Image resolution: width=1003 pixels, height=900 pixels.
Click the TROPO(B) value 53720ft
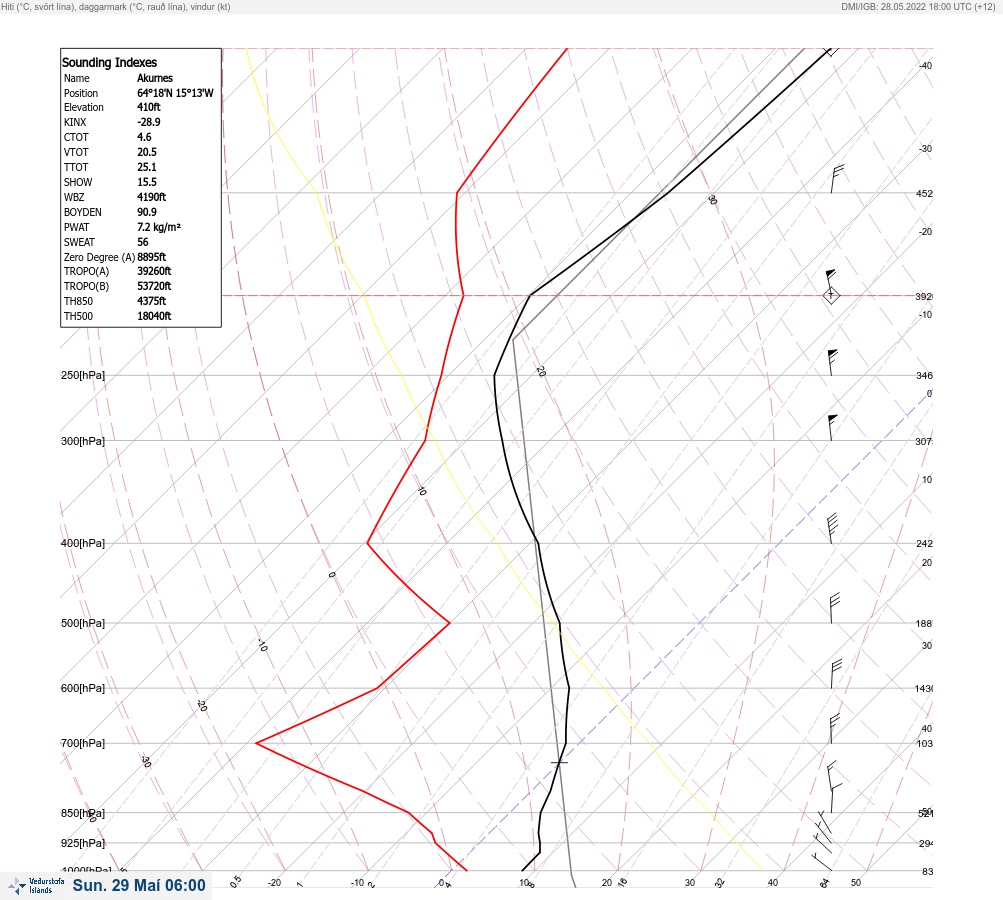point(154,286)
